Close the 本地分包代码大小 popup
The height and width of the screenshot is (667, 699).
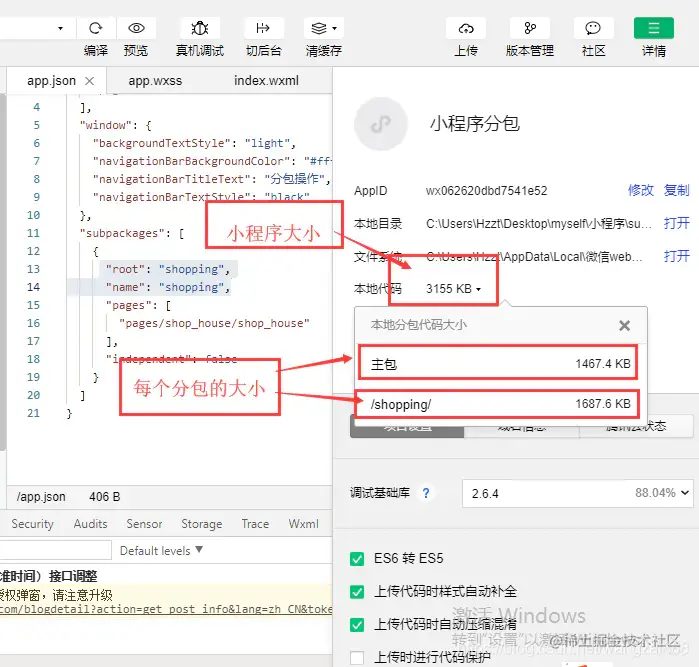click(625, 325)
